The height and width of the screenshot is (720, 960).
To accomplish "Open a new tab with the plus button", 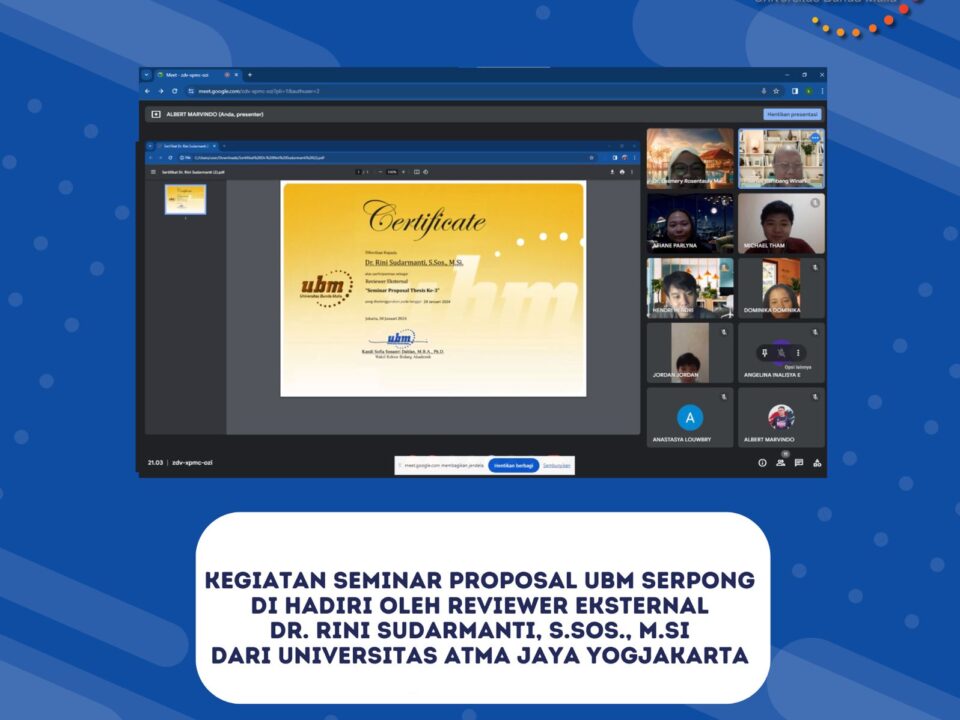I will (250, 75).
